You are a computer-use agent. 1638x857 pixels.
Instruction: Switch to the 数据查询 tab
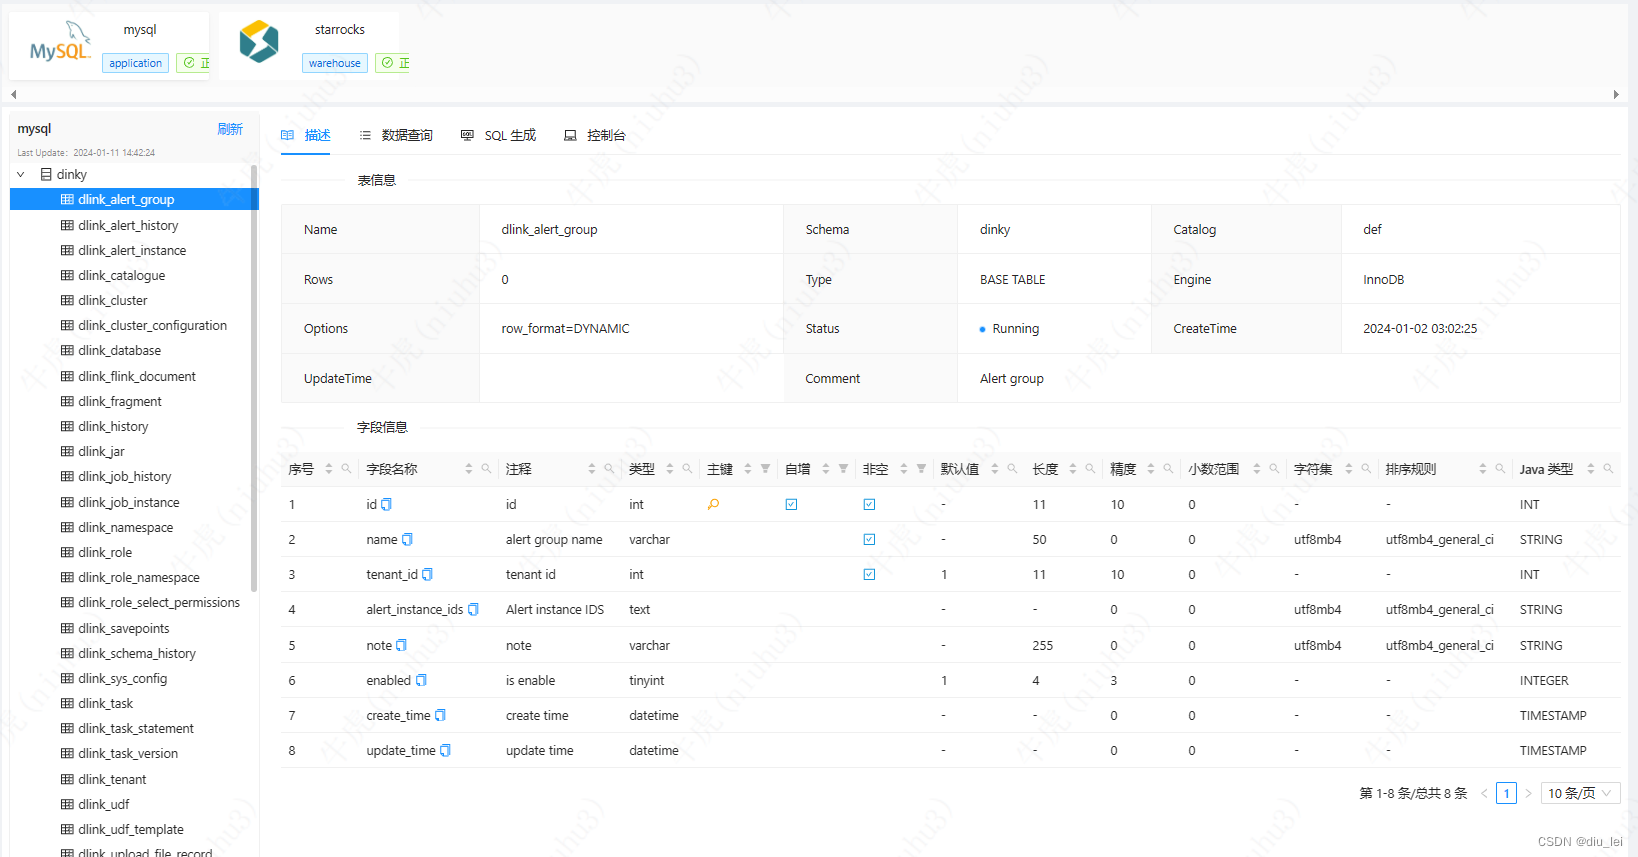coord(396,136)
